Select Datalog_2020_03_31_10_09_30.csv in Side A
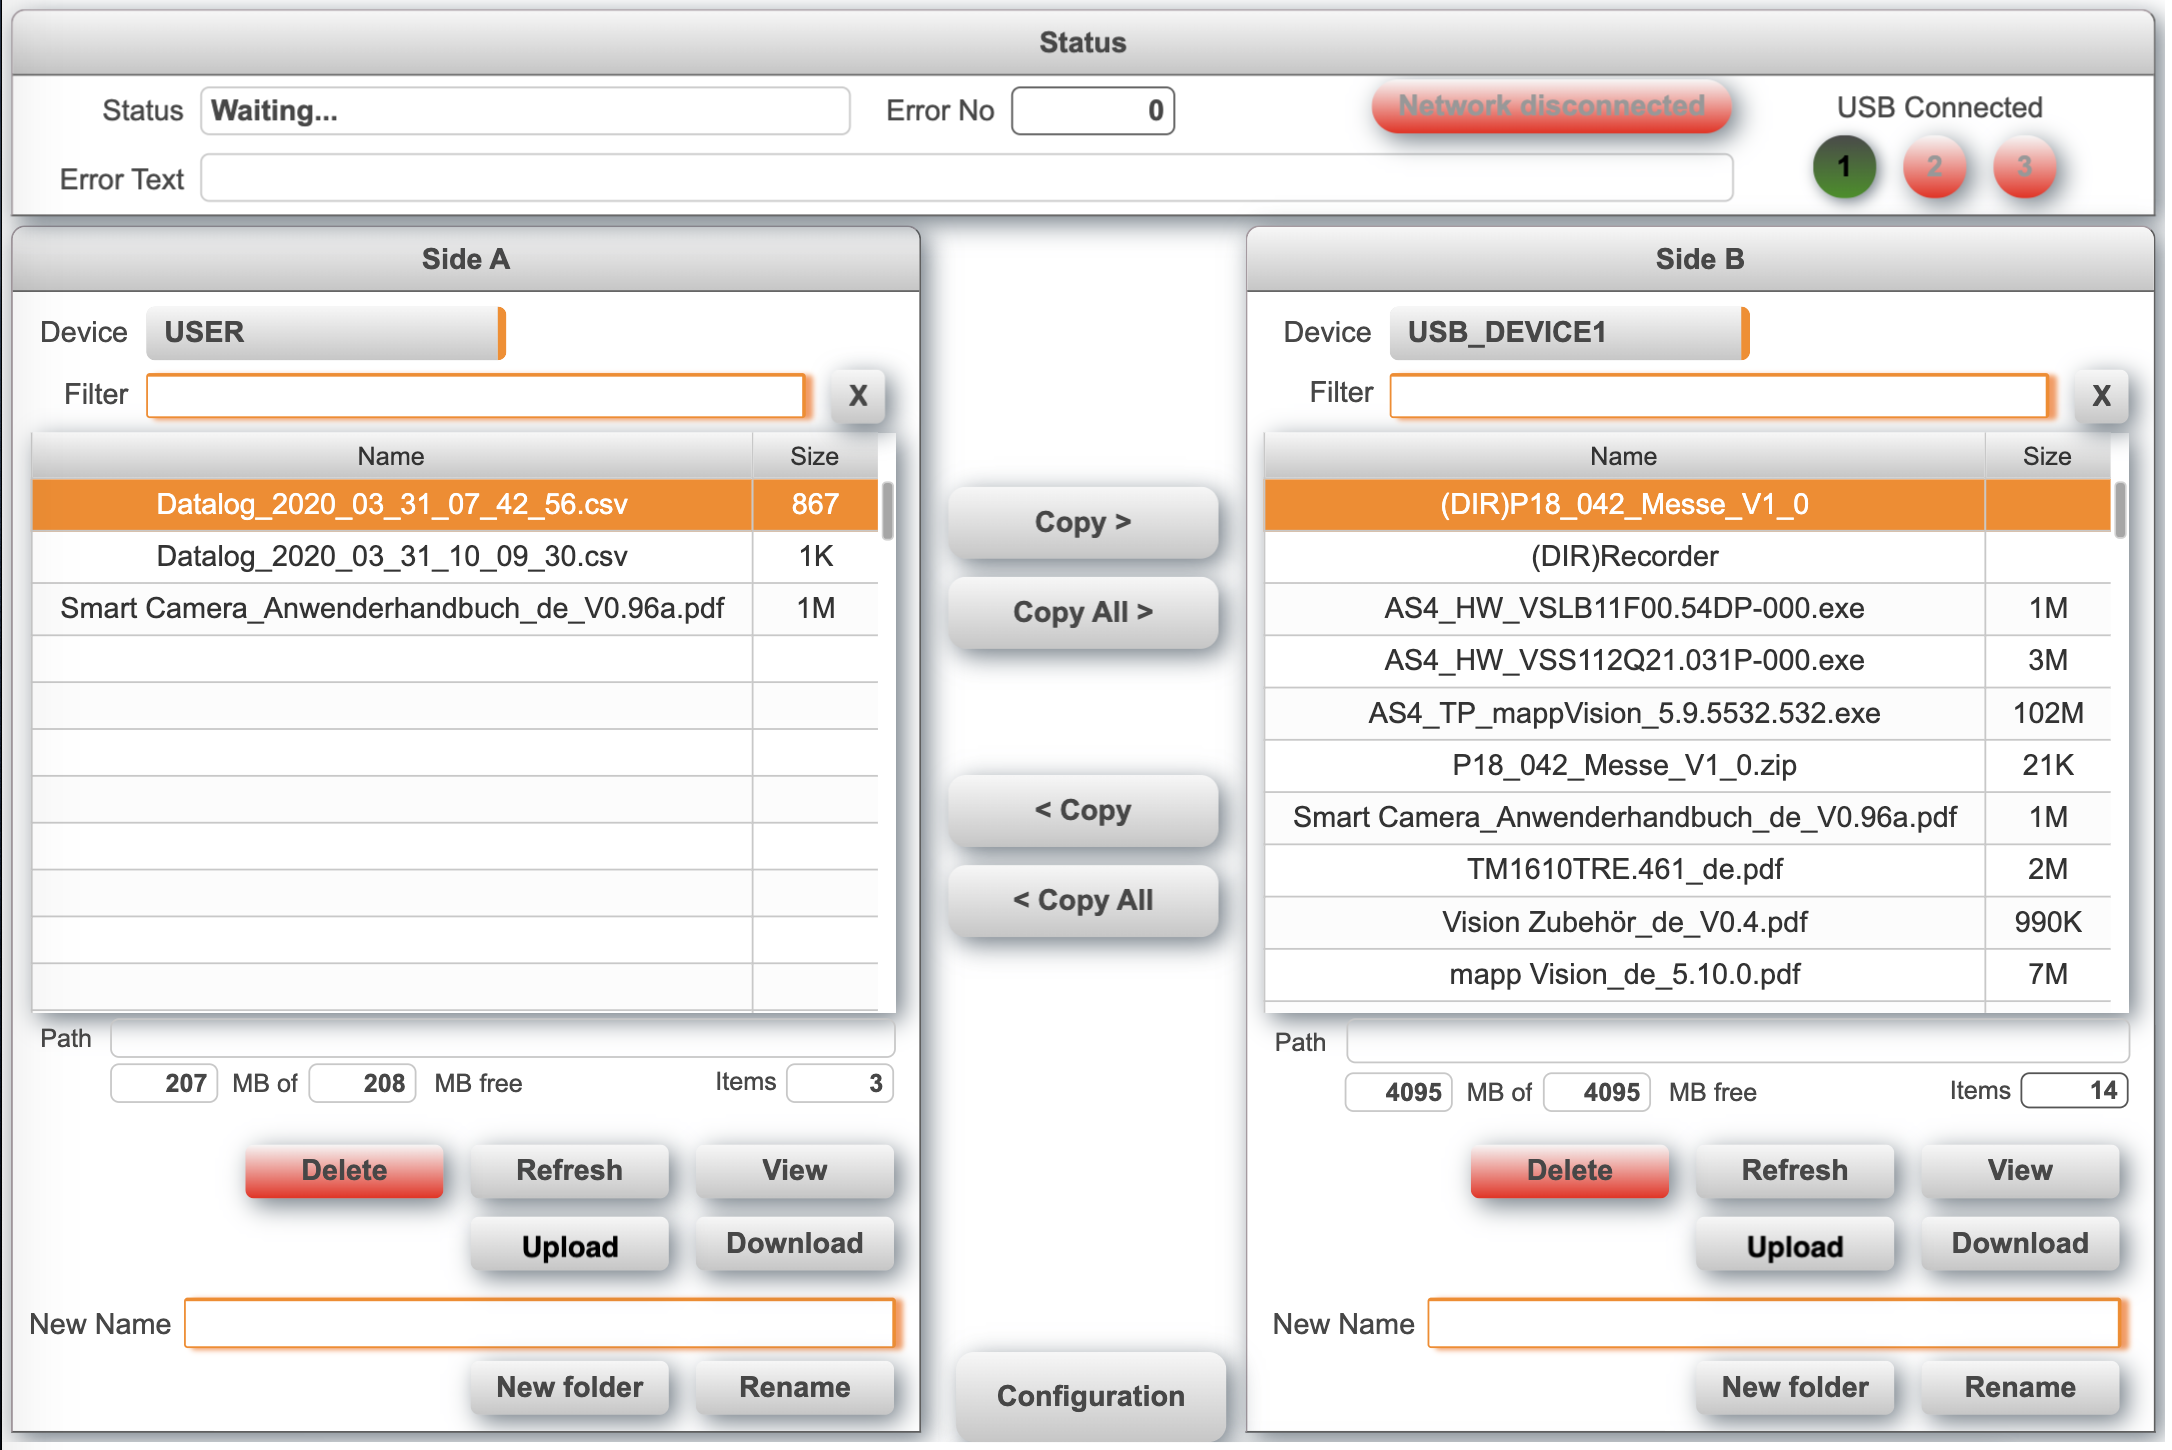 (391, 556)
